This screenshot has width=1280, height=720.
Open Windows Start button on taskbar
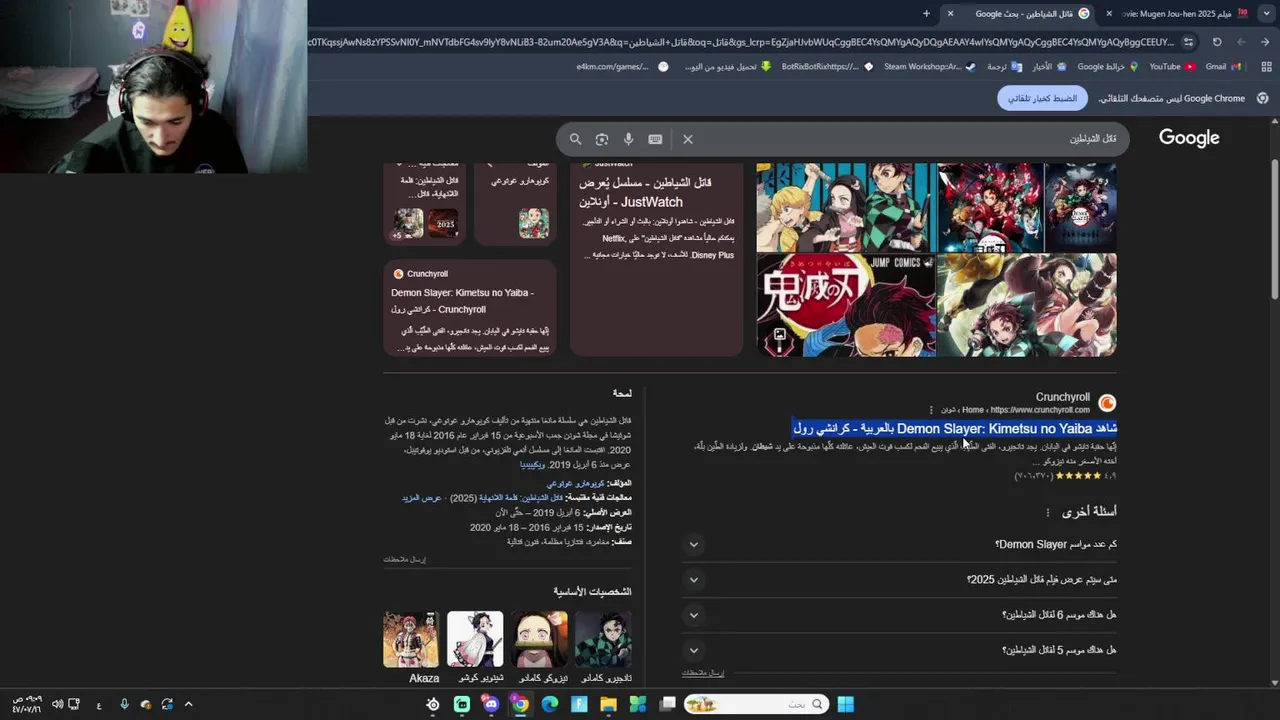[x=846, y=704]
